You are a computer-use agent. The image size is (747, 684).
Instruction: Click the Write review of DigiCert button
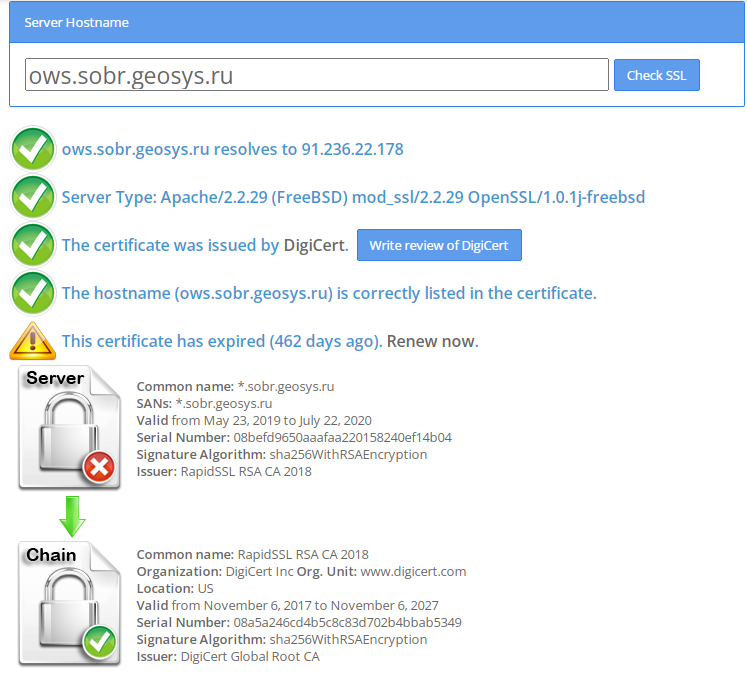tap(439, 246)
